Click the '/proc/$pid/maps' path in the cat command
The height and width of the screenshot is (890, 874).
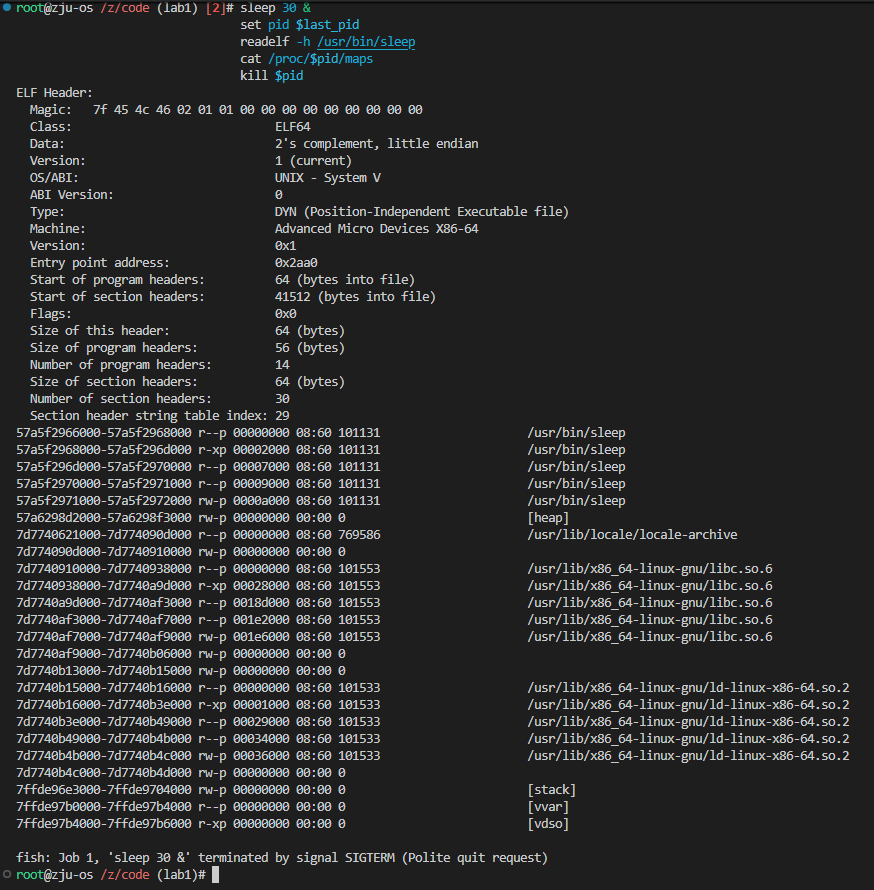point(321,59)
